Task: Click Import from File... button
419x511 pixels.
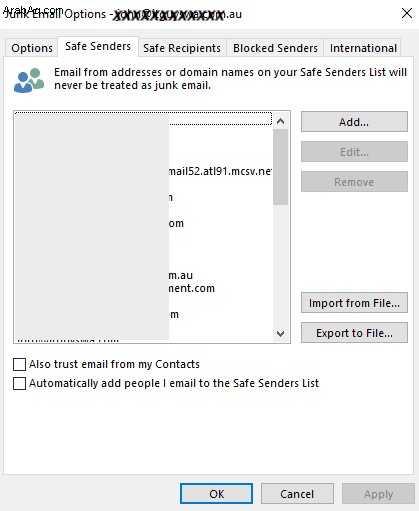Action: point(354,303)
